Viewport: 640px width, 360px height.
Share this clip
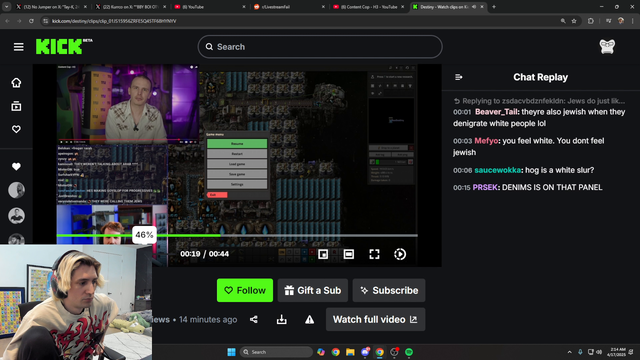tap(254, 319)
